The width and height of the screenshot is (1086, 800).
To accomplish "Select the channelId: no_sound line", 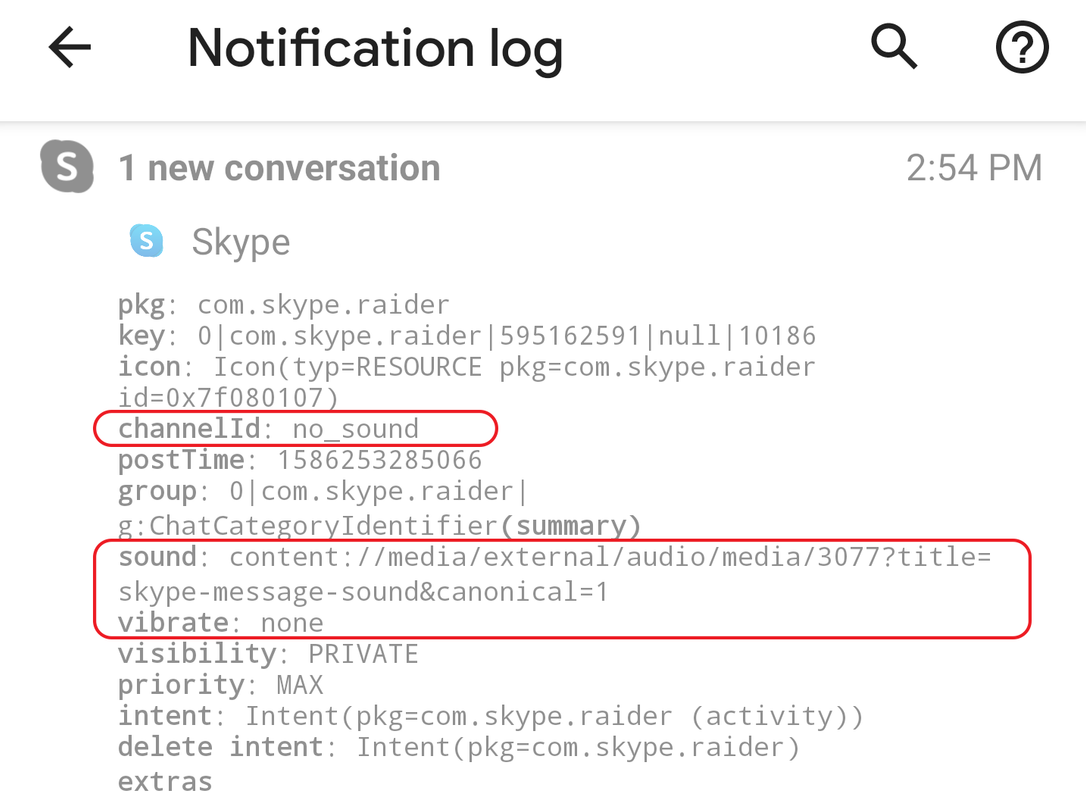I will 269,429.
